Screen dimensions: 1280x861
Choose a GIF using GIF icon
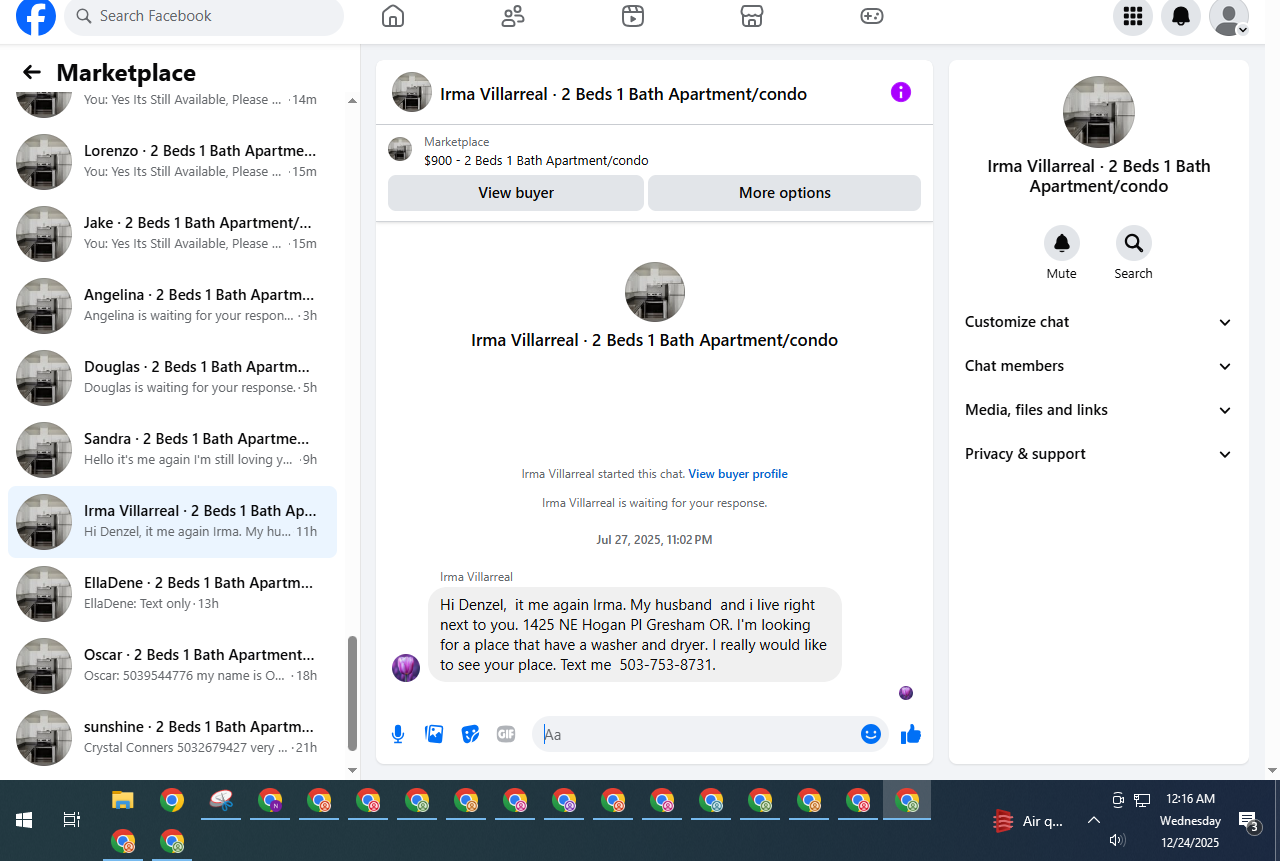[506, 734]
